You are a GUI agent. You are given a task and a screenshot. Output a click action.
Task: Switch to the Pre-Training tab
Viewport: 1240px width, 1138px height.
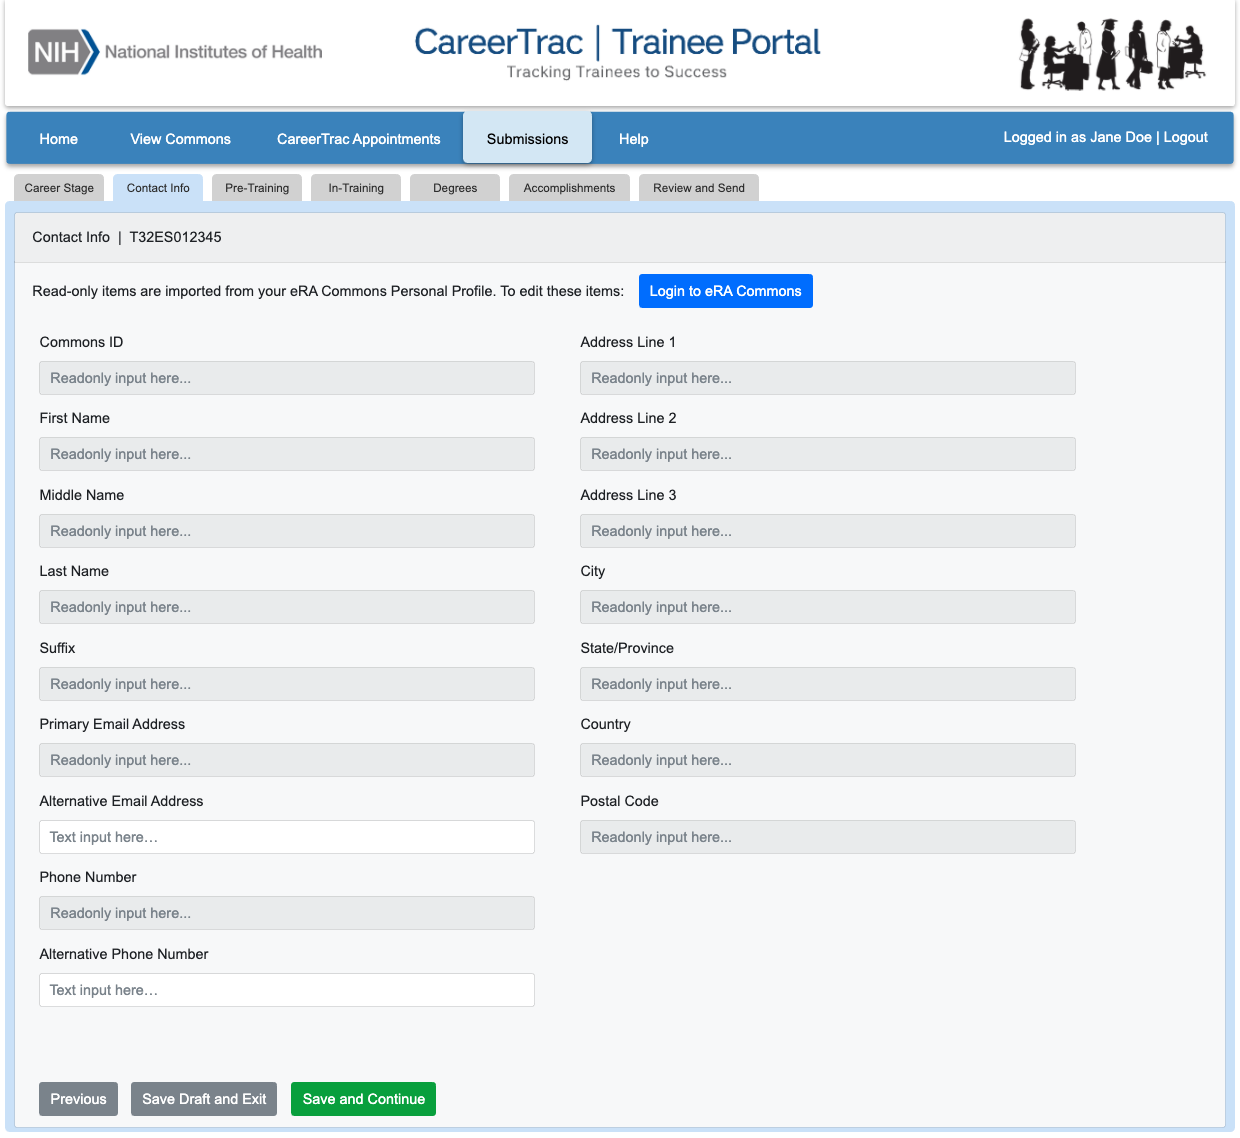(x=257, y=188)
